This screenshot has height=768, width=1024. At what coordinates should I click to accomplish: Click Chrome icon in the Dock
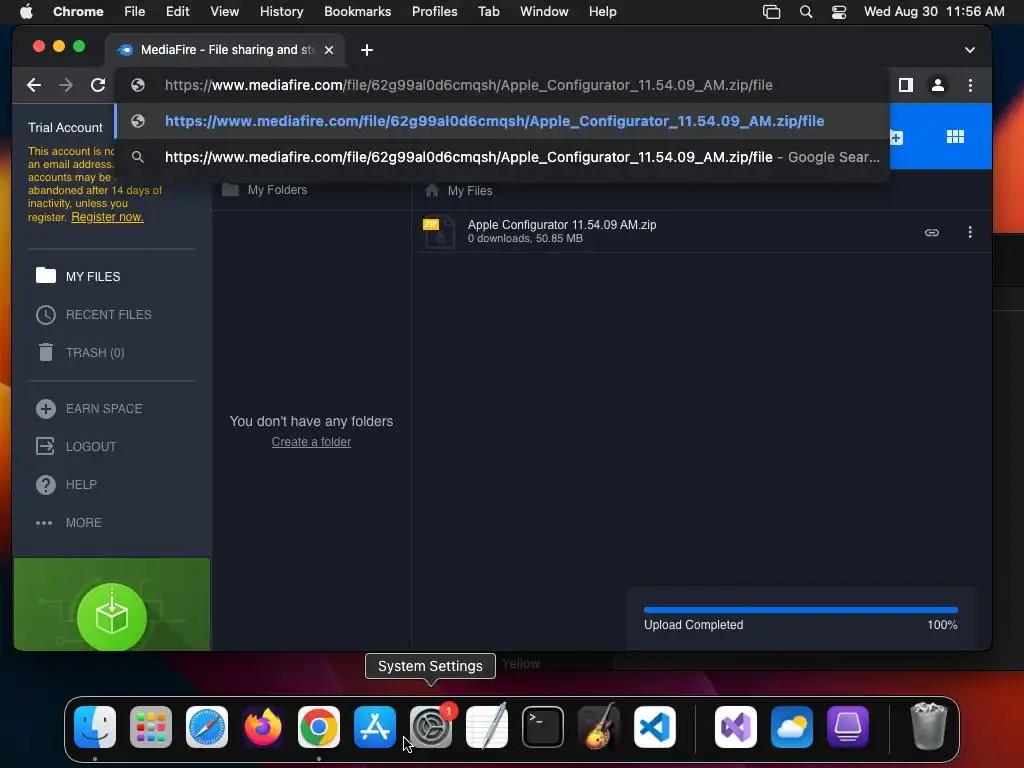(319, 727)
